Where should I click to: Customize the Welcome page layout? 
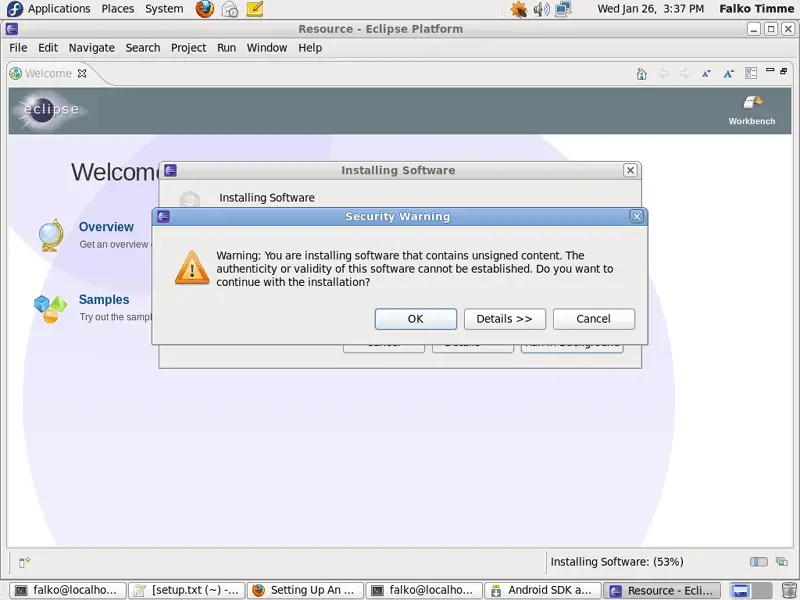[x=751, y=73]
